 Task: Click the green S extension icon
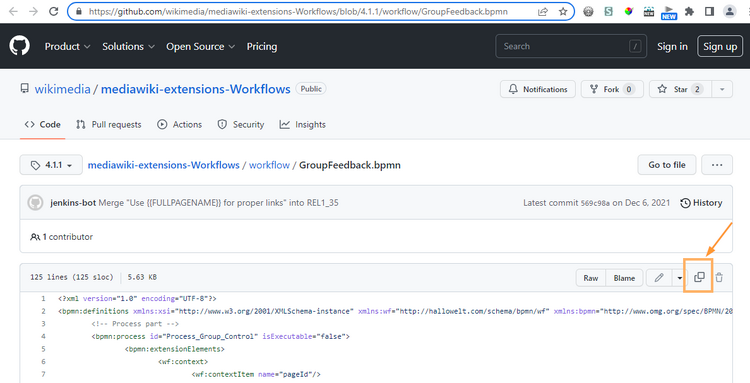(x=608, y=11)
